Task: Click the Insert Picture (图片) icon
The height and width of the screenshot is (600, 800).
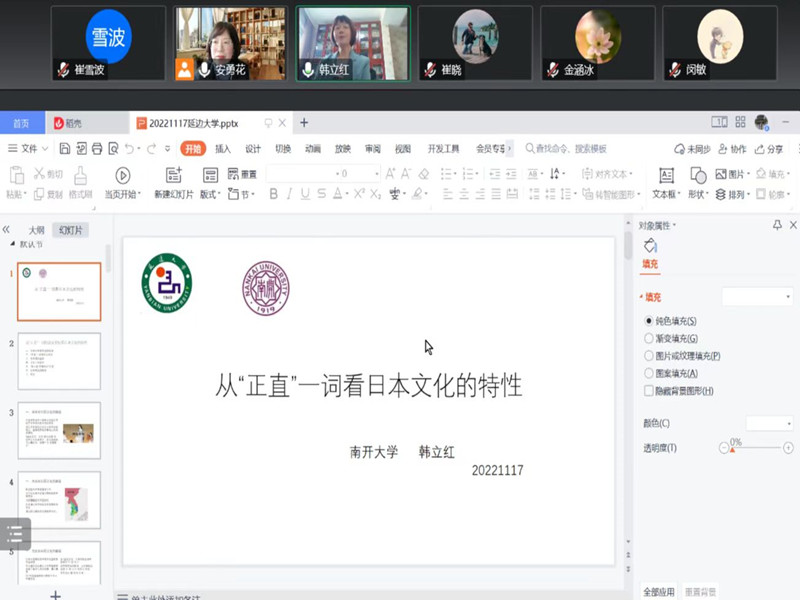Action: point(722,175)
